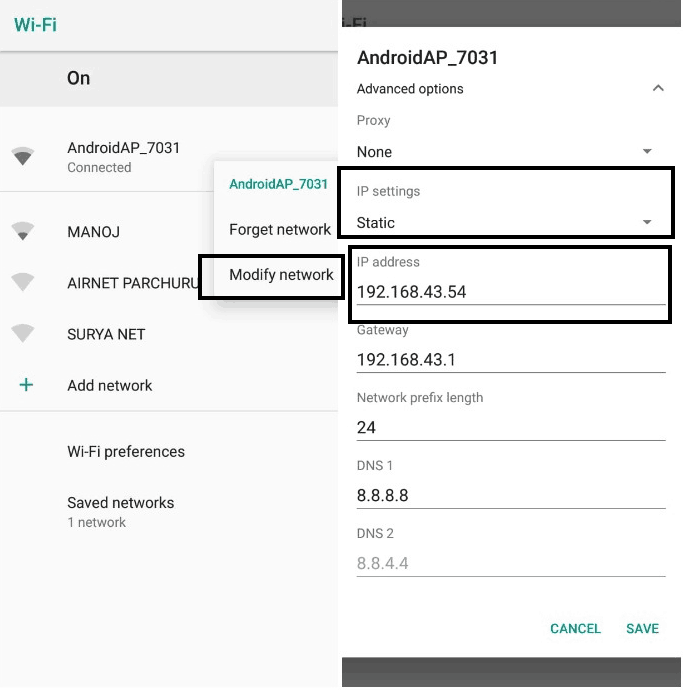
Task: Select Forget network in popup menu
Action: (x=280, y=229)
